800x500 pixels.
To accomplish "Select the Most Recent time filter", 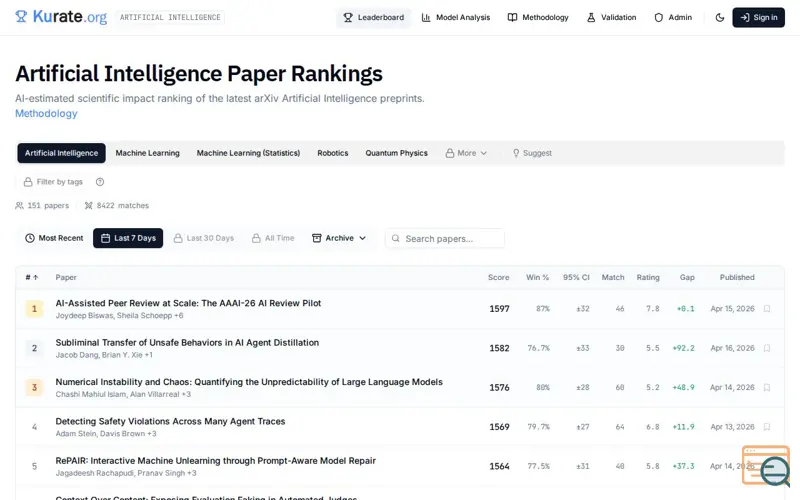I will pyautogui.click(x=54, y=238).
